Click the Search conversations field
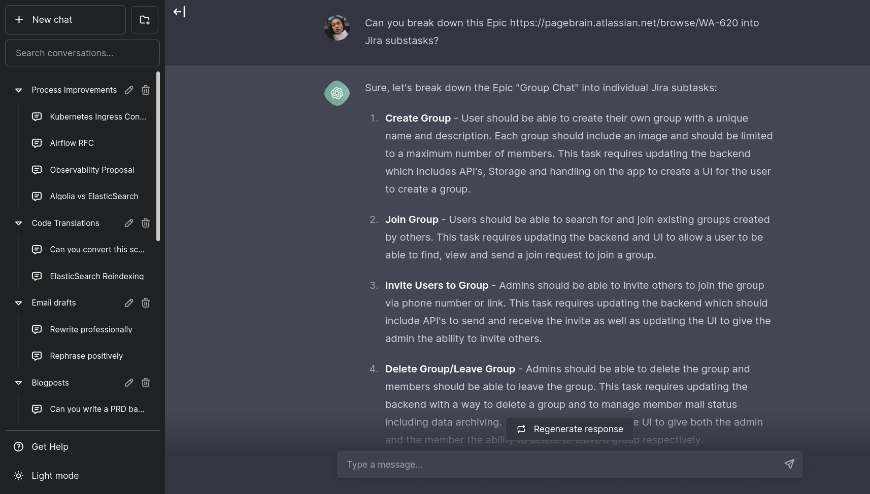The image size is (870, 494). click(x=82, y=53)
